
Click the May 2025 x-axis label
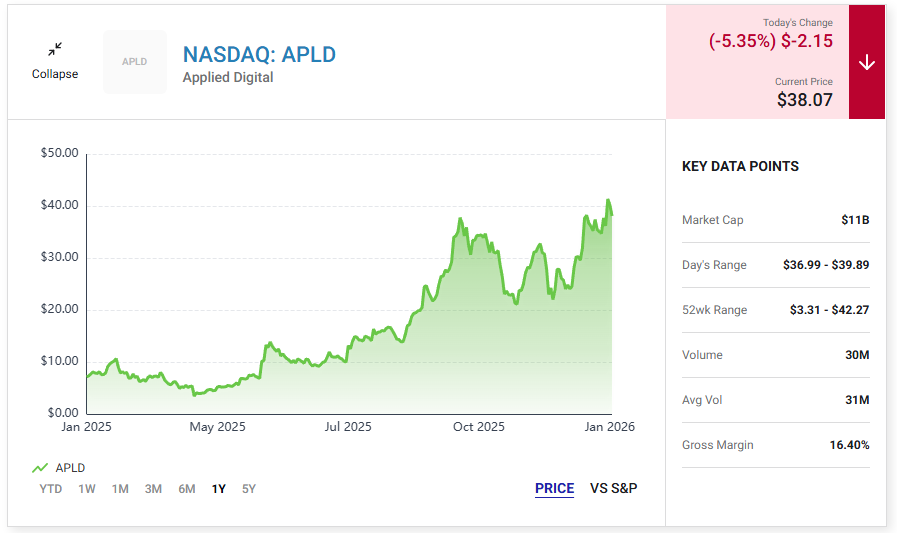point(217,427)
